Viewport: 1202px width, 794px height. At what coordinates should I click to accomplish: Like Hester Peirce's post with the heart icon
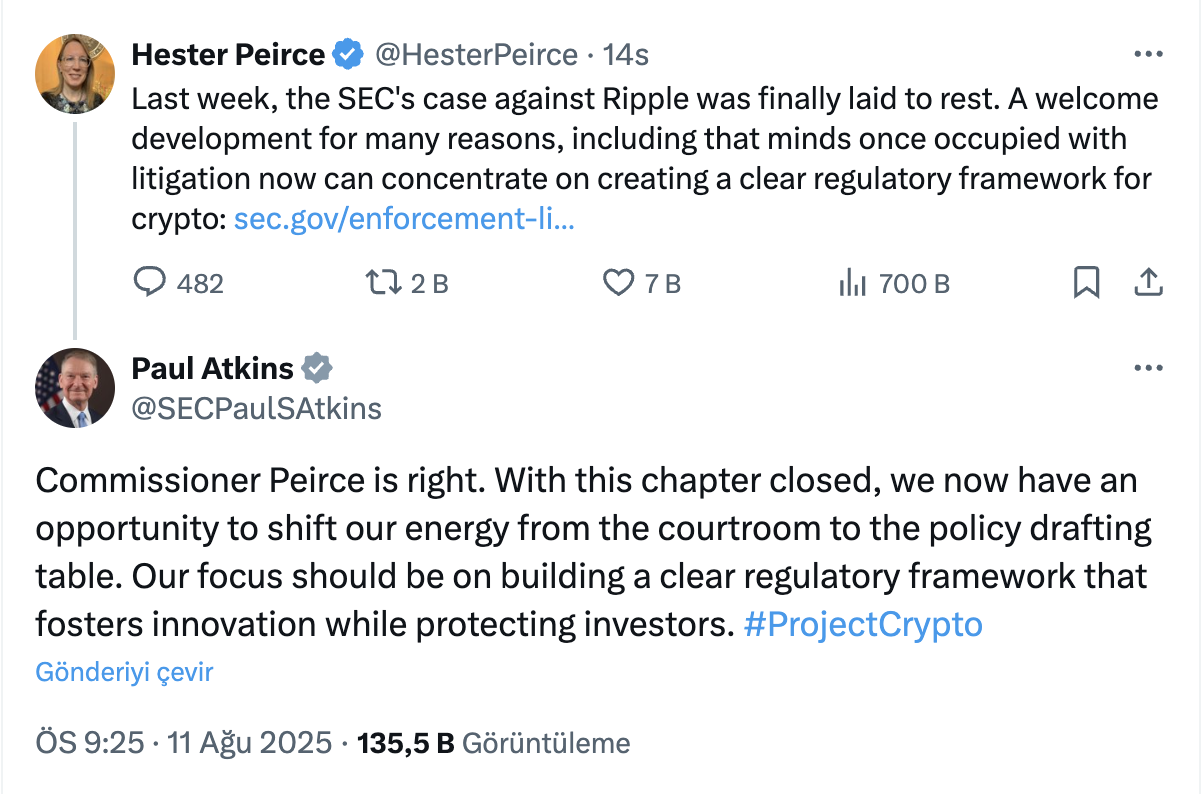pos(619,283)
